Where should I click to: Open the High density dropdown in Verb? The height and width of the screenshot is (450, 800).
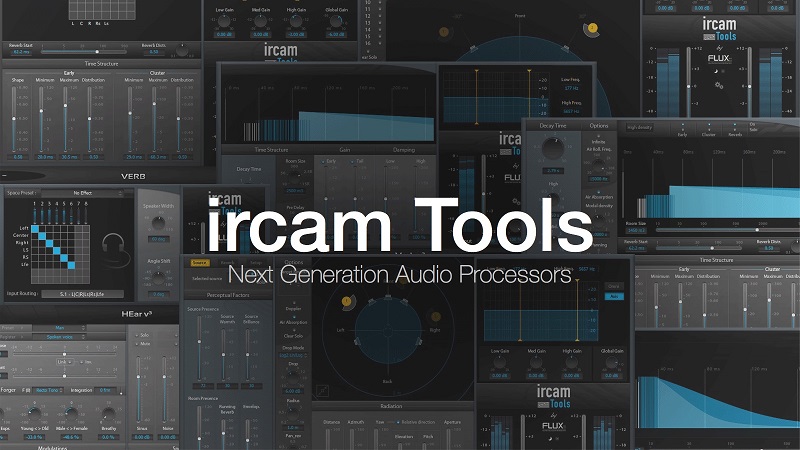pyautogui.click(x=640, y=127)
